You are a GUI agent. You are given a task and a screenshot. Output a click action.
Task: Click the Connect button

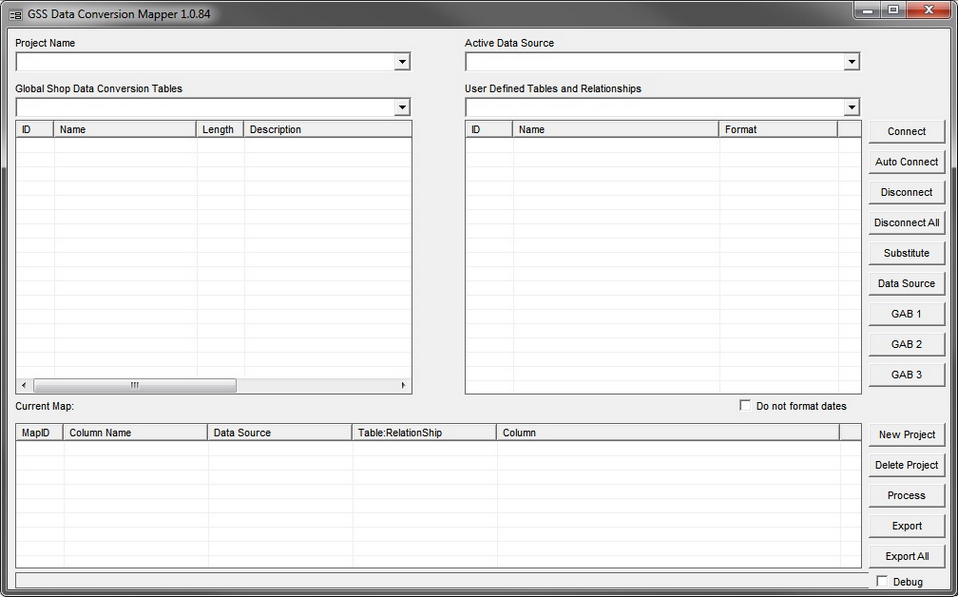coord(907,131)
